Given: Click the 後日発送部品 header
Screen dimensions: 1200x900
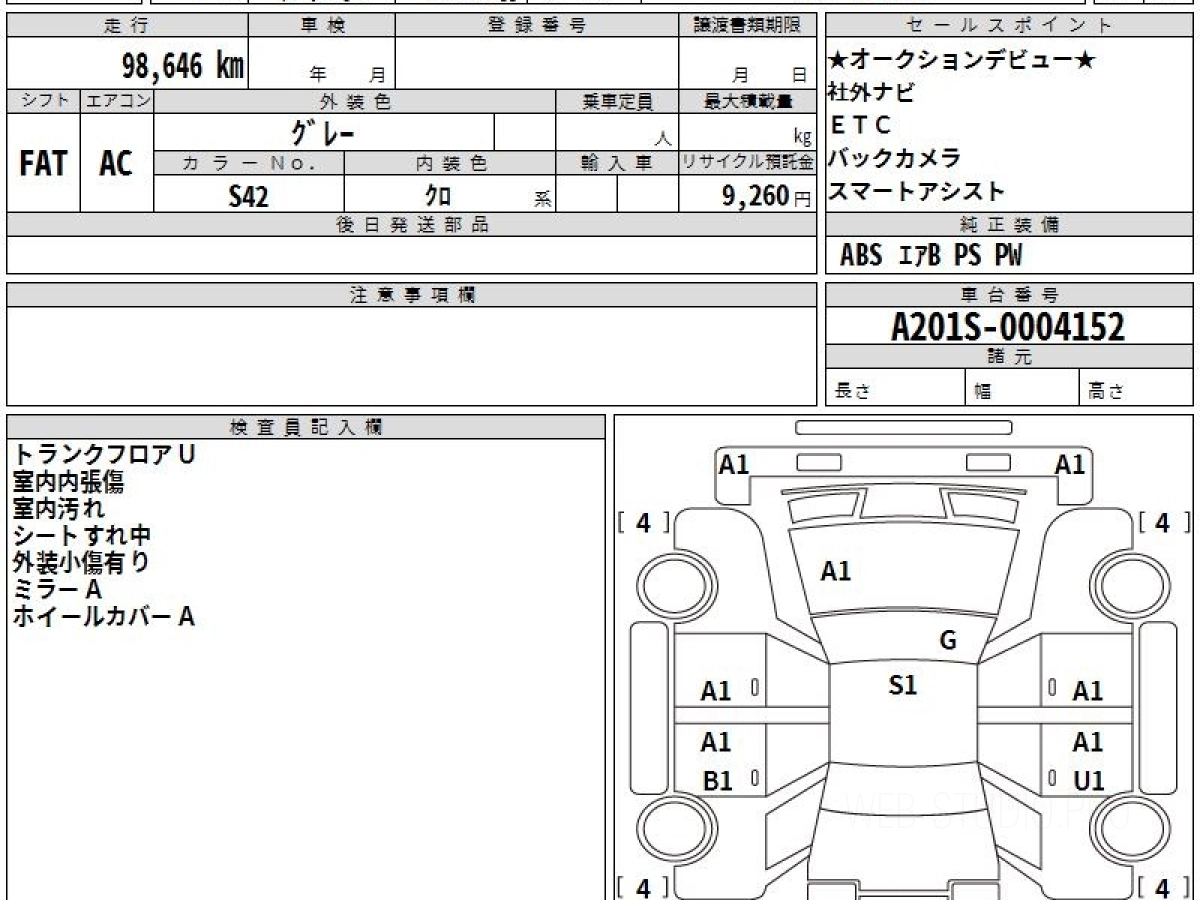Looking at the screenshot, I should coord(412,225).
